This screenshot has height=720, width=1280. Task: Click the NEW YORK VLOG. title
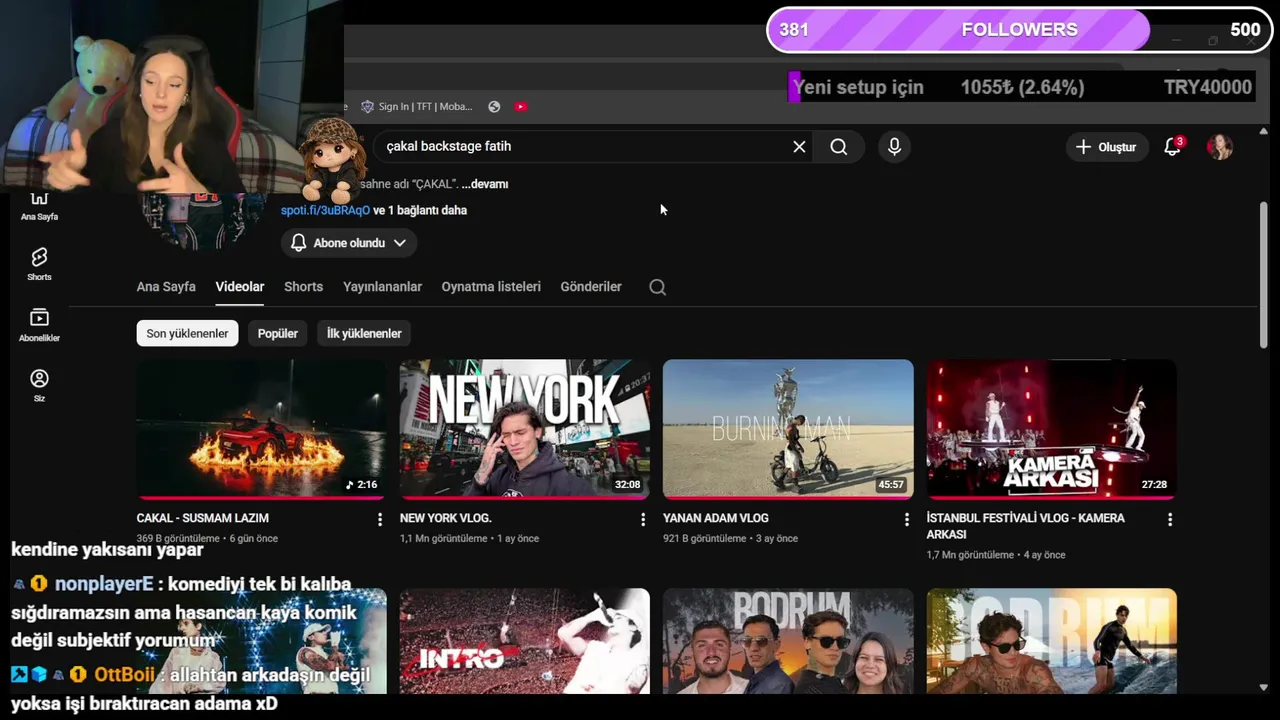click(446, 518)
